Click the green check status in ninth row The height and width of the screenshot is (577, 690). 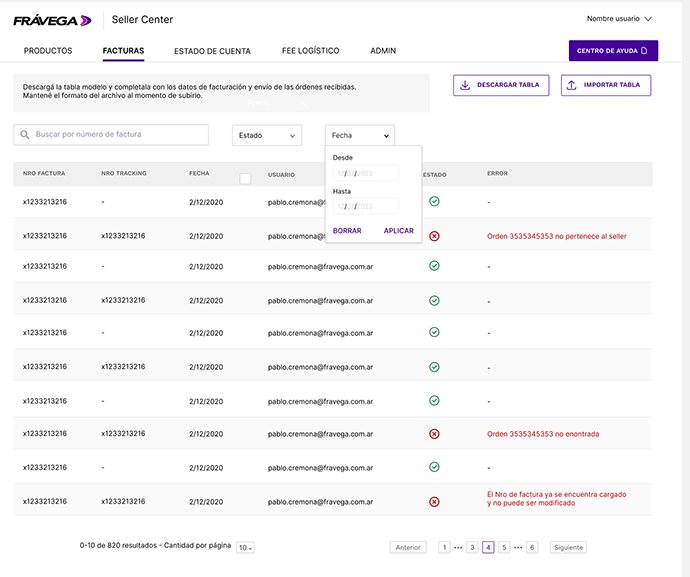[434, 467]
